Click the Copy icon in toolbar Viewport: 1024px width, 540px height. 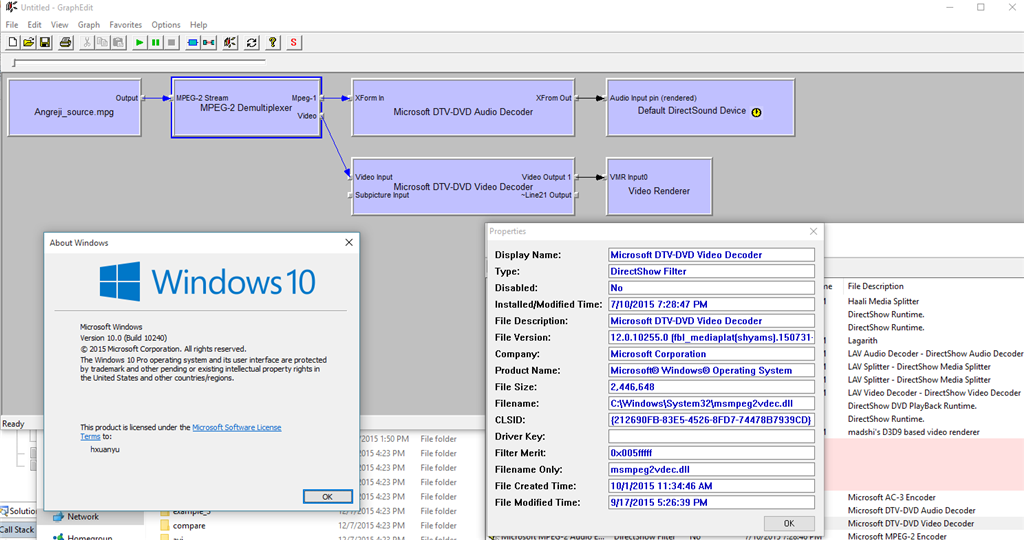(103, 42)
